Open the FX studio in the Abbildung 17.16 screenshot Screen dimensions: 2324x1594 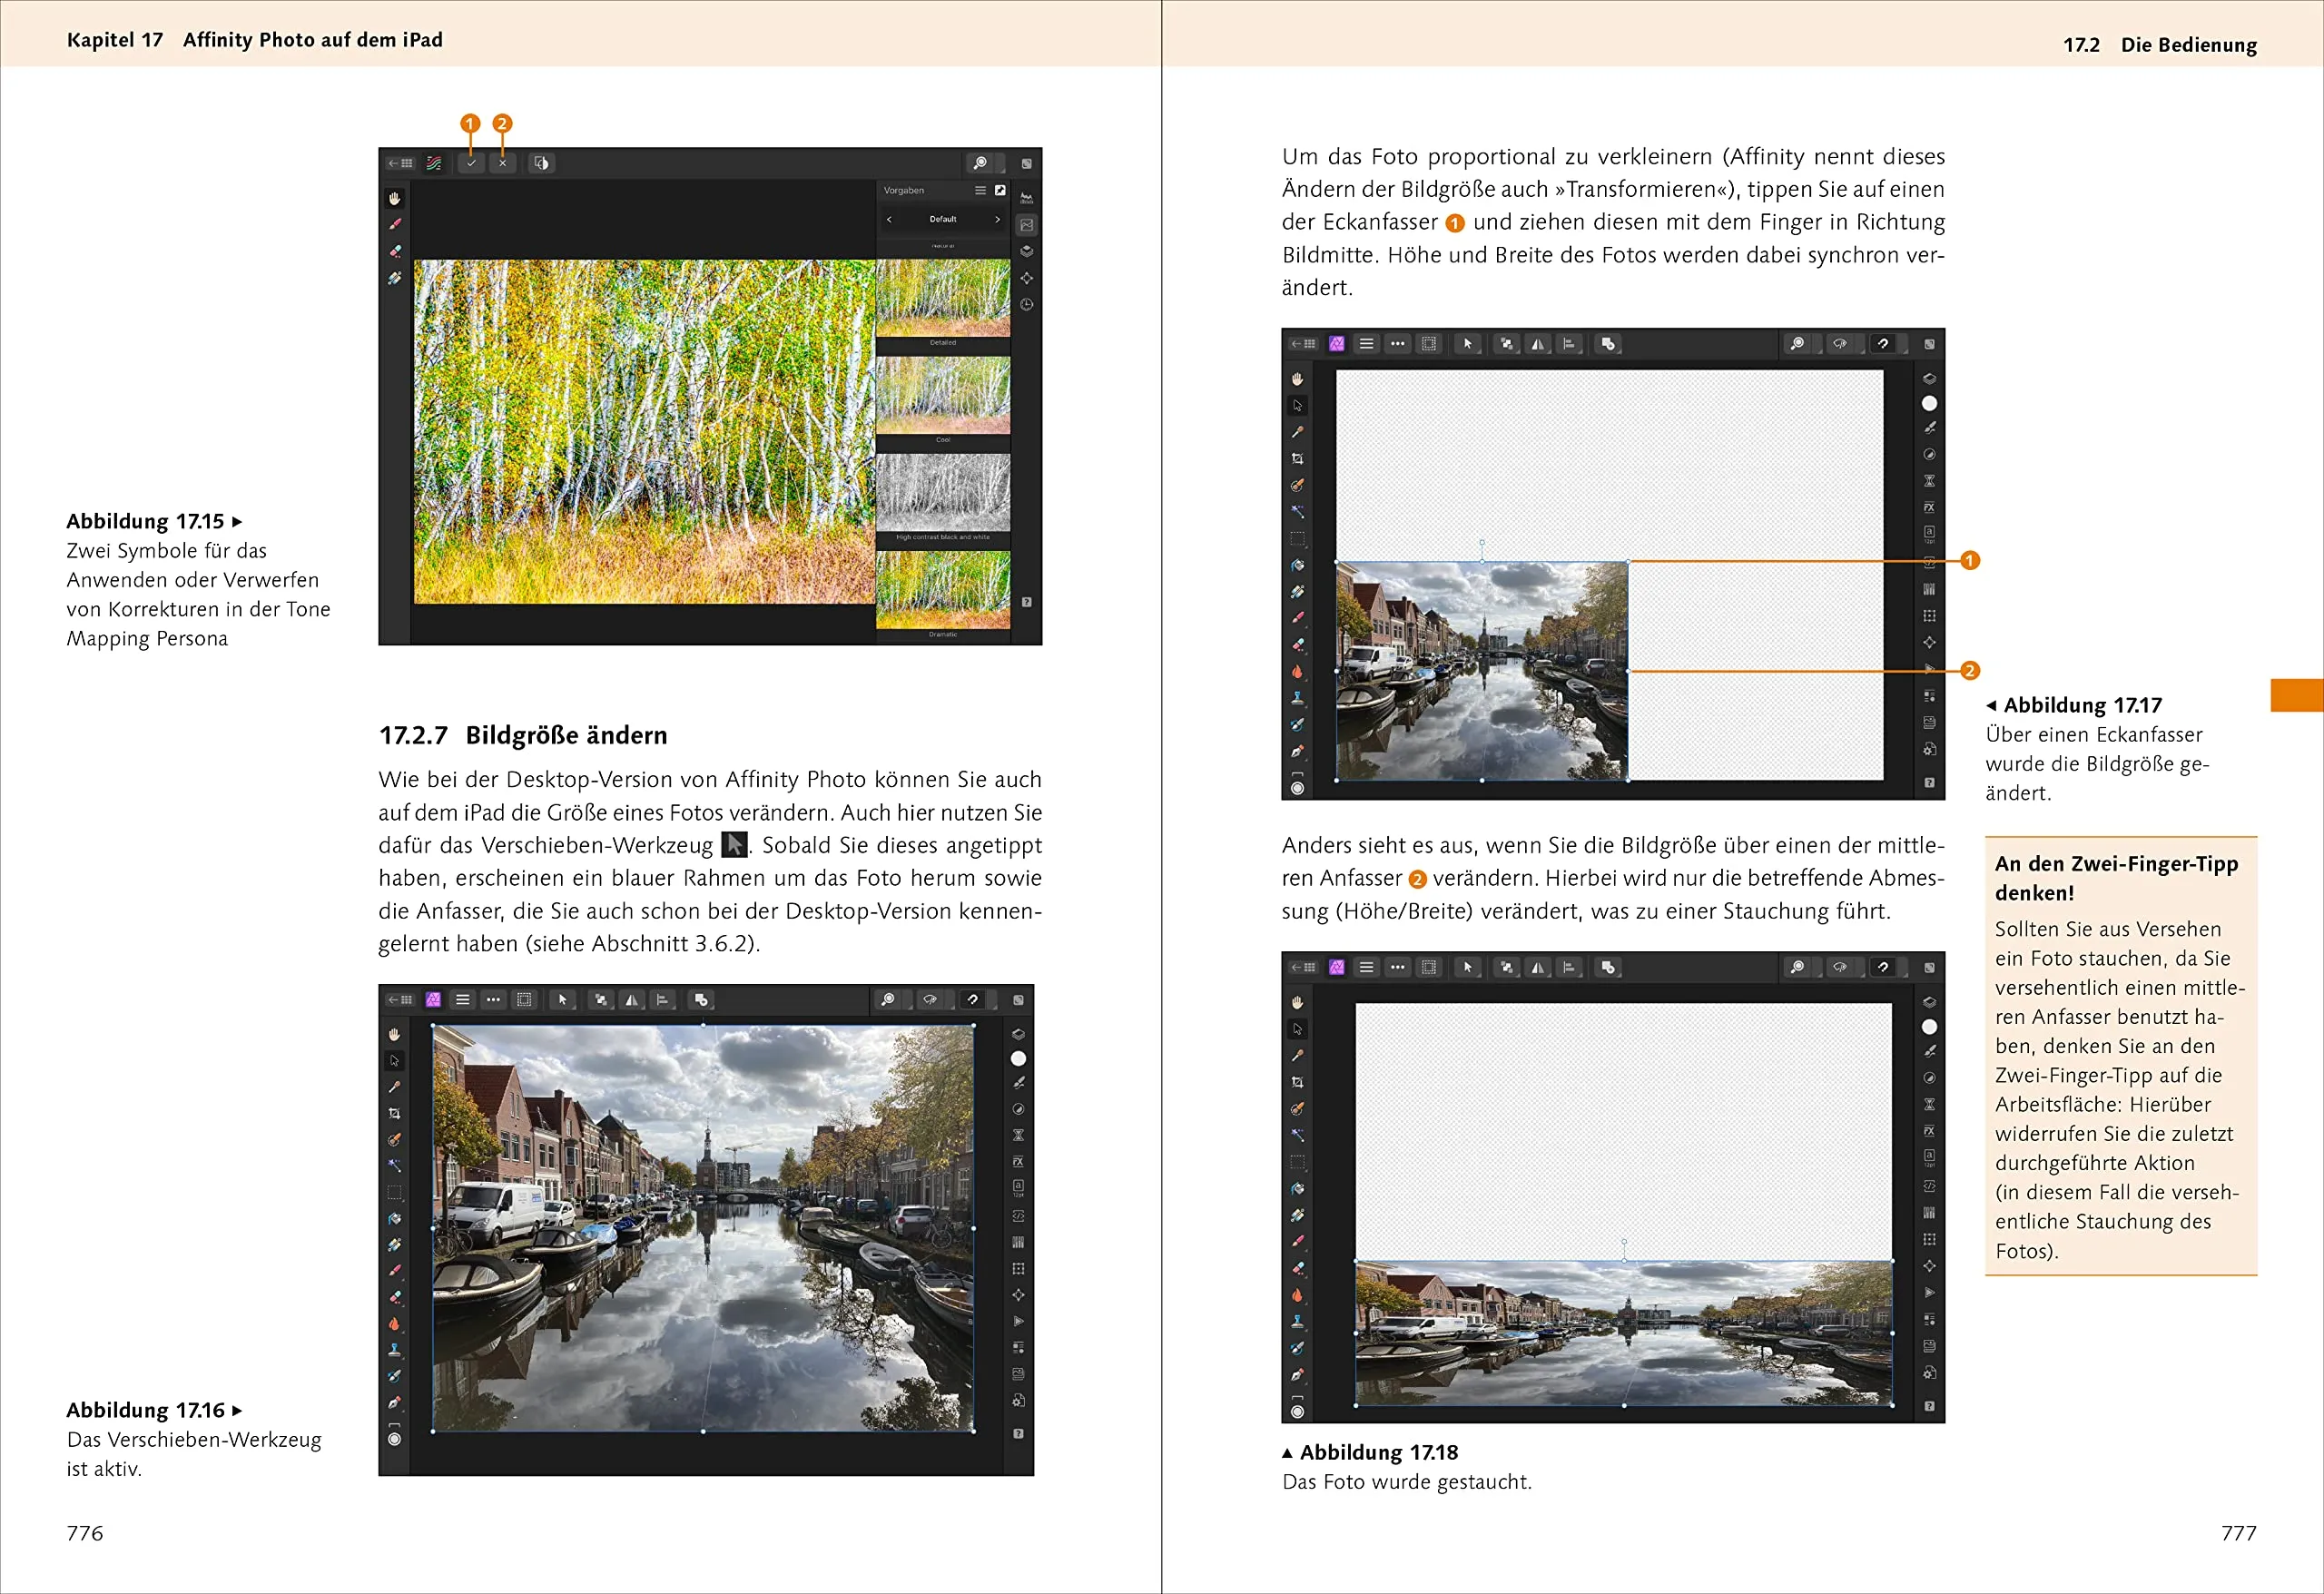click(1018, 1162)
